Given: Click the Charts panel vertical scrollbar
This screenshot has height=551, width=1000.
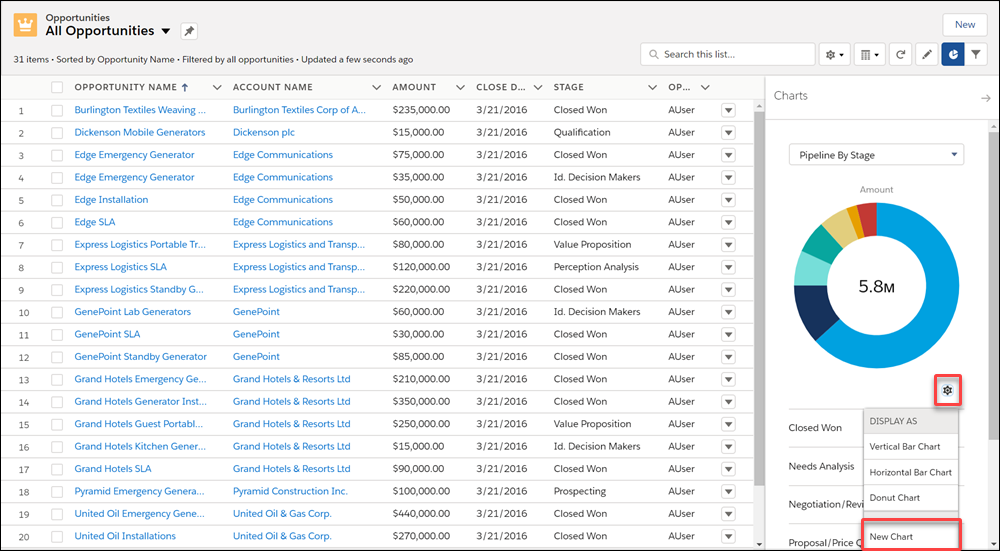Looking at the screenshot, I should tap(994, 287).
